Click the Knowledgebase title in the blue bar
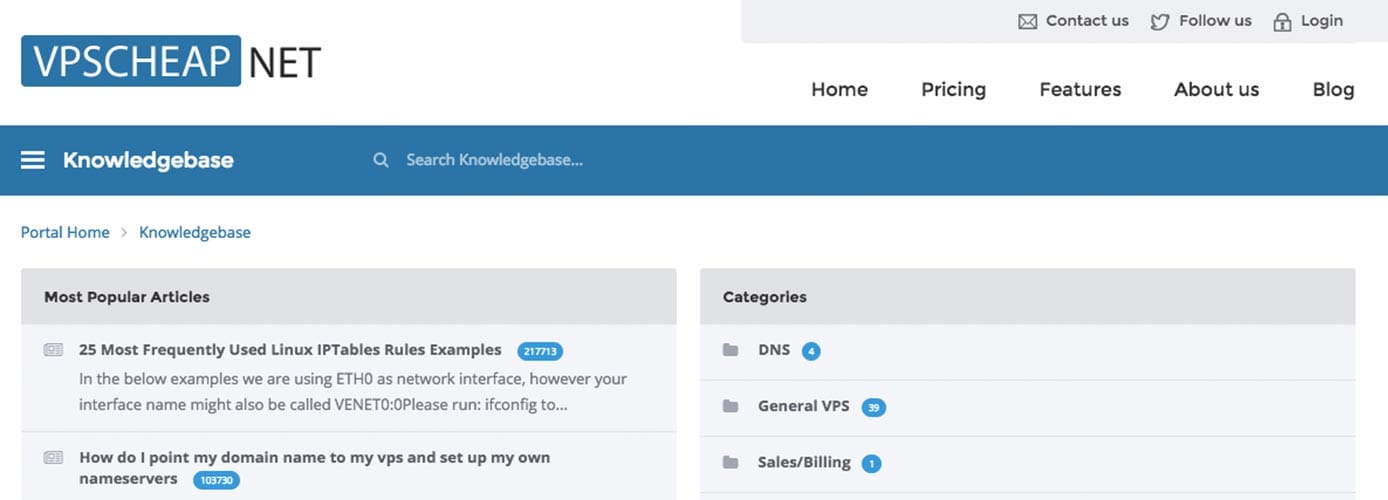Image resolution: width=1388 pixels, height=500 pixels. coord(148,160)
